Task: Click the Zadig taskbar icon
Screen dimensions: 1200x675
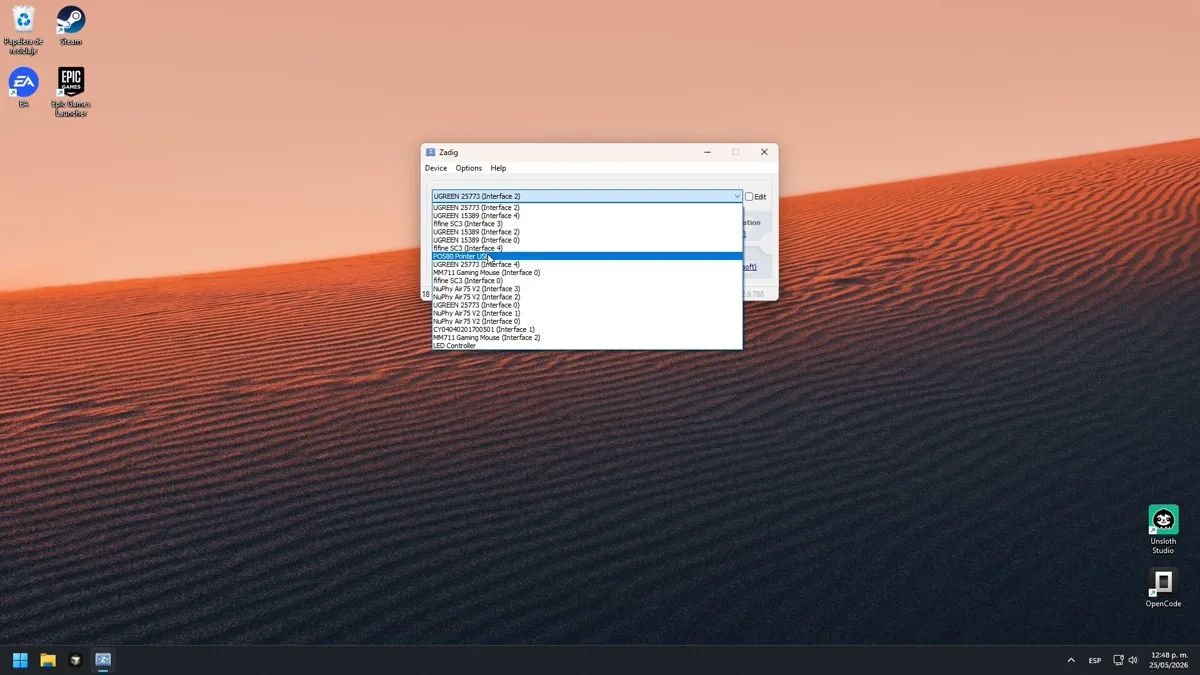Action: pos(103,660)
